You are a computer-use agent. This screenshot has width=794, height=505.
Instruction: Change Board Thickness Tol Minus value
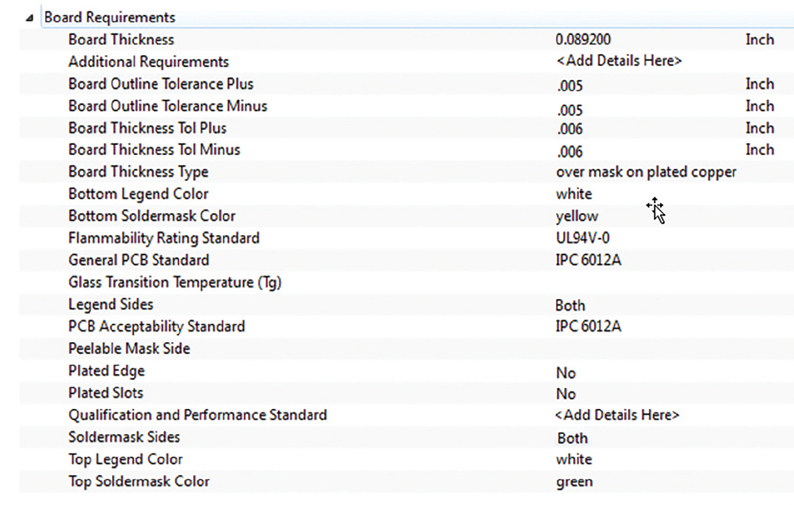pyautogui.click(x=570, y=151)
